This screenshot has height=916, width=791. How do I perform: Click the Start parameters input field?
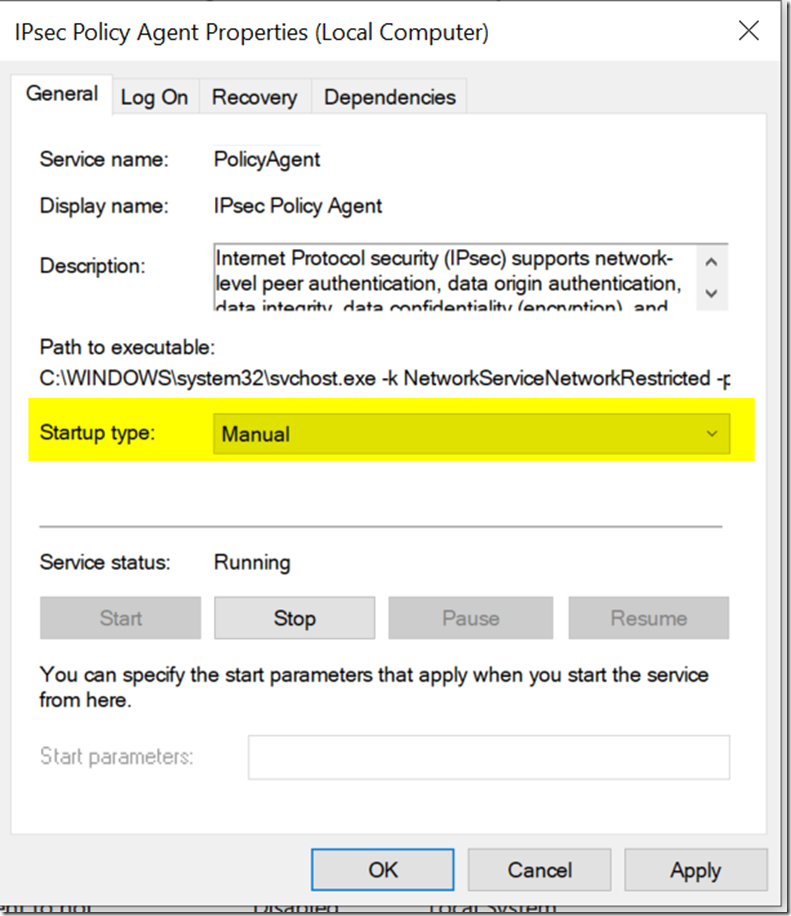pyautogui.click(x=488, y=757)
